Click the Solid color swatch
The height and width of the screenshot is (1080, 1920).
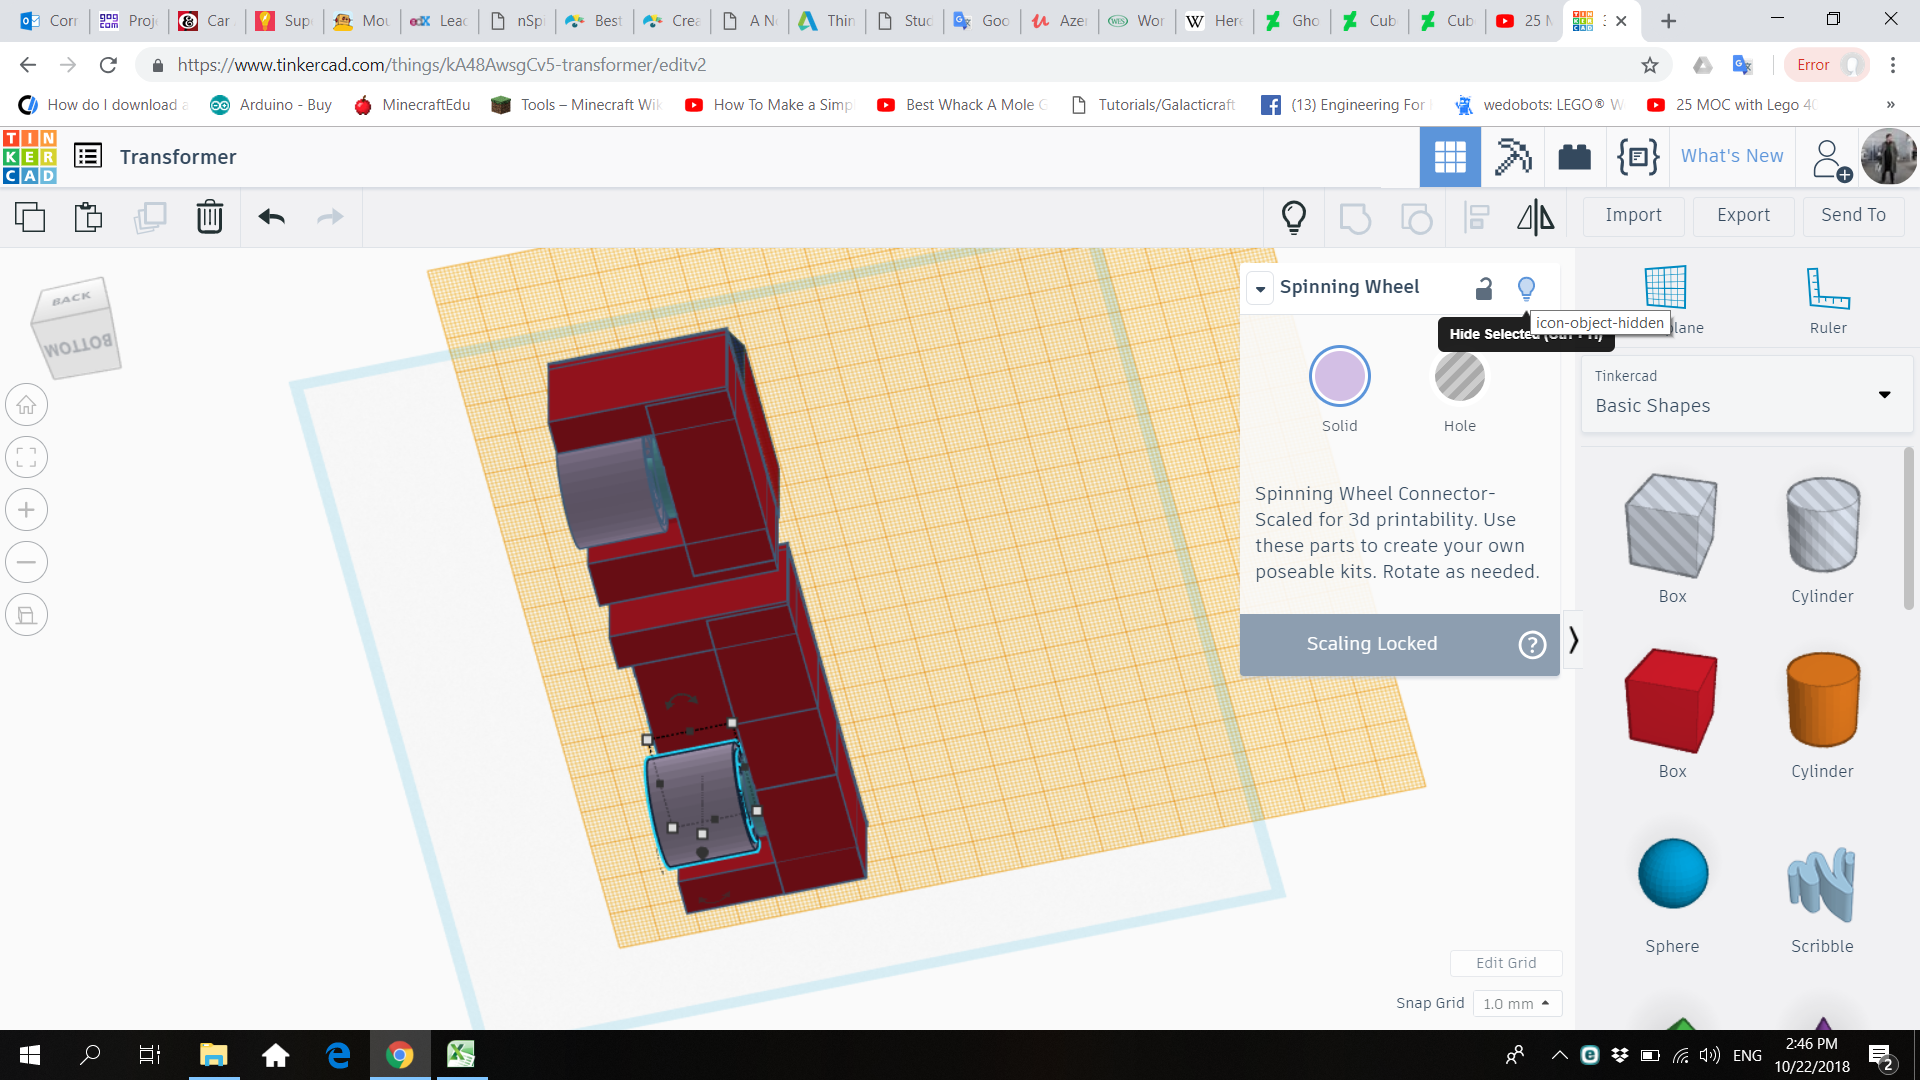tap(1339, 377)
